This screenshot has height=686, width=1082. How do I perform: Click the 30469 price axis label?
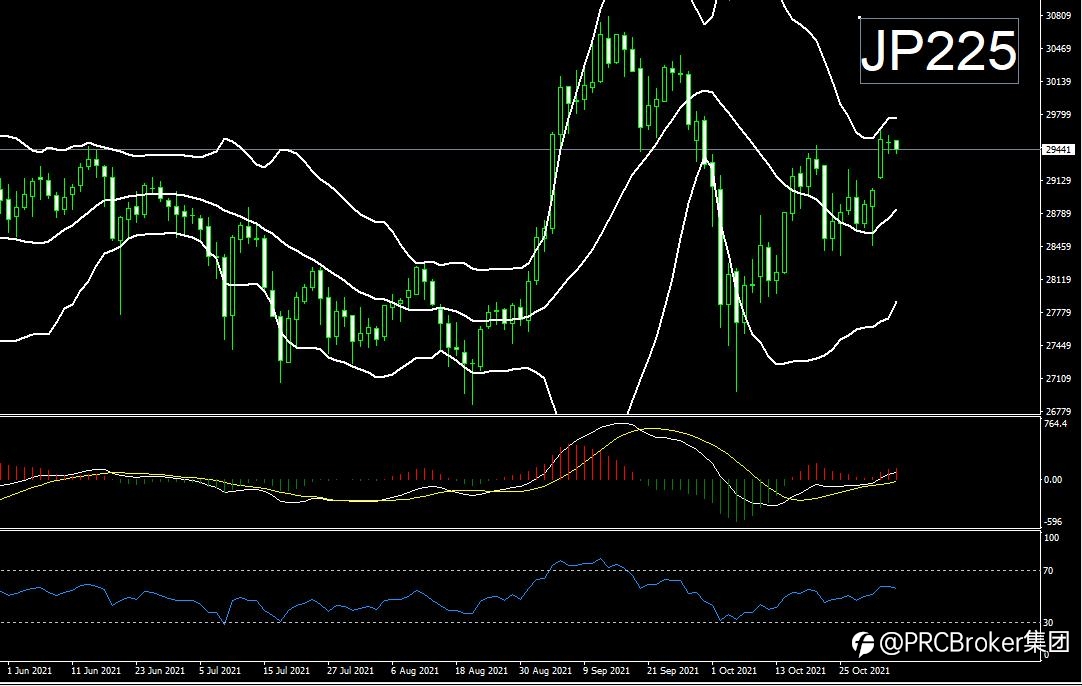pyautogui.click(x=1059, y=48)
